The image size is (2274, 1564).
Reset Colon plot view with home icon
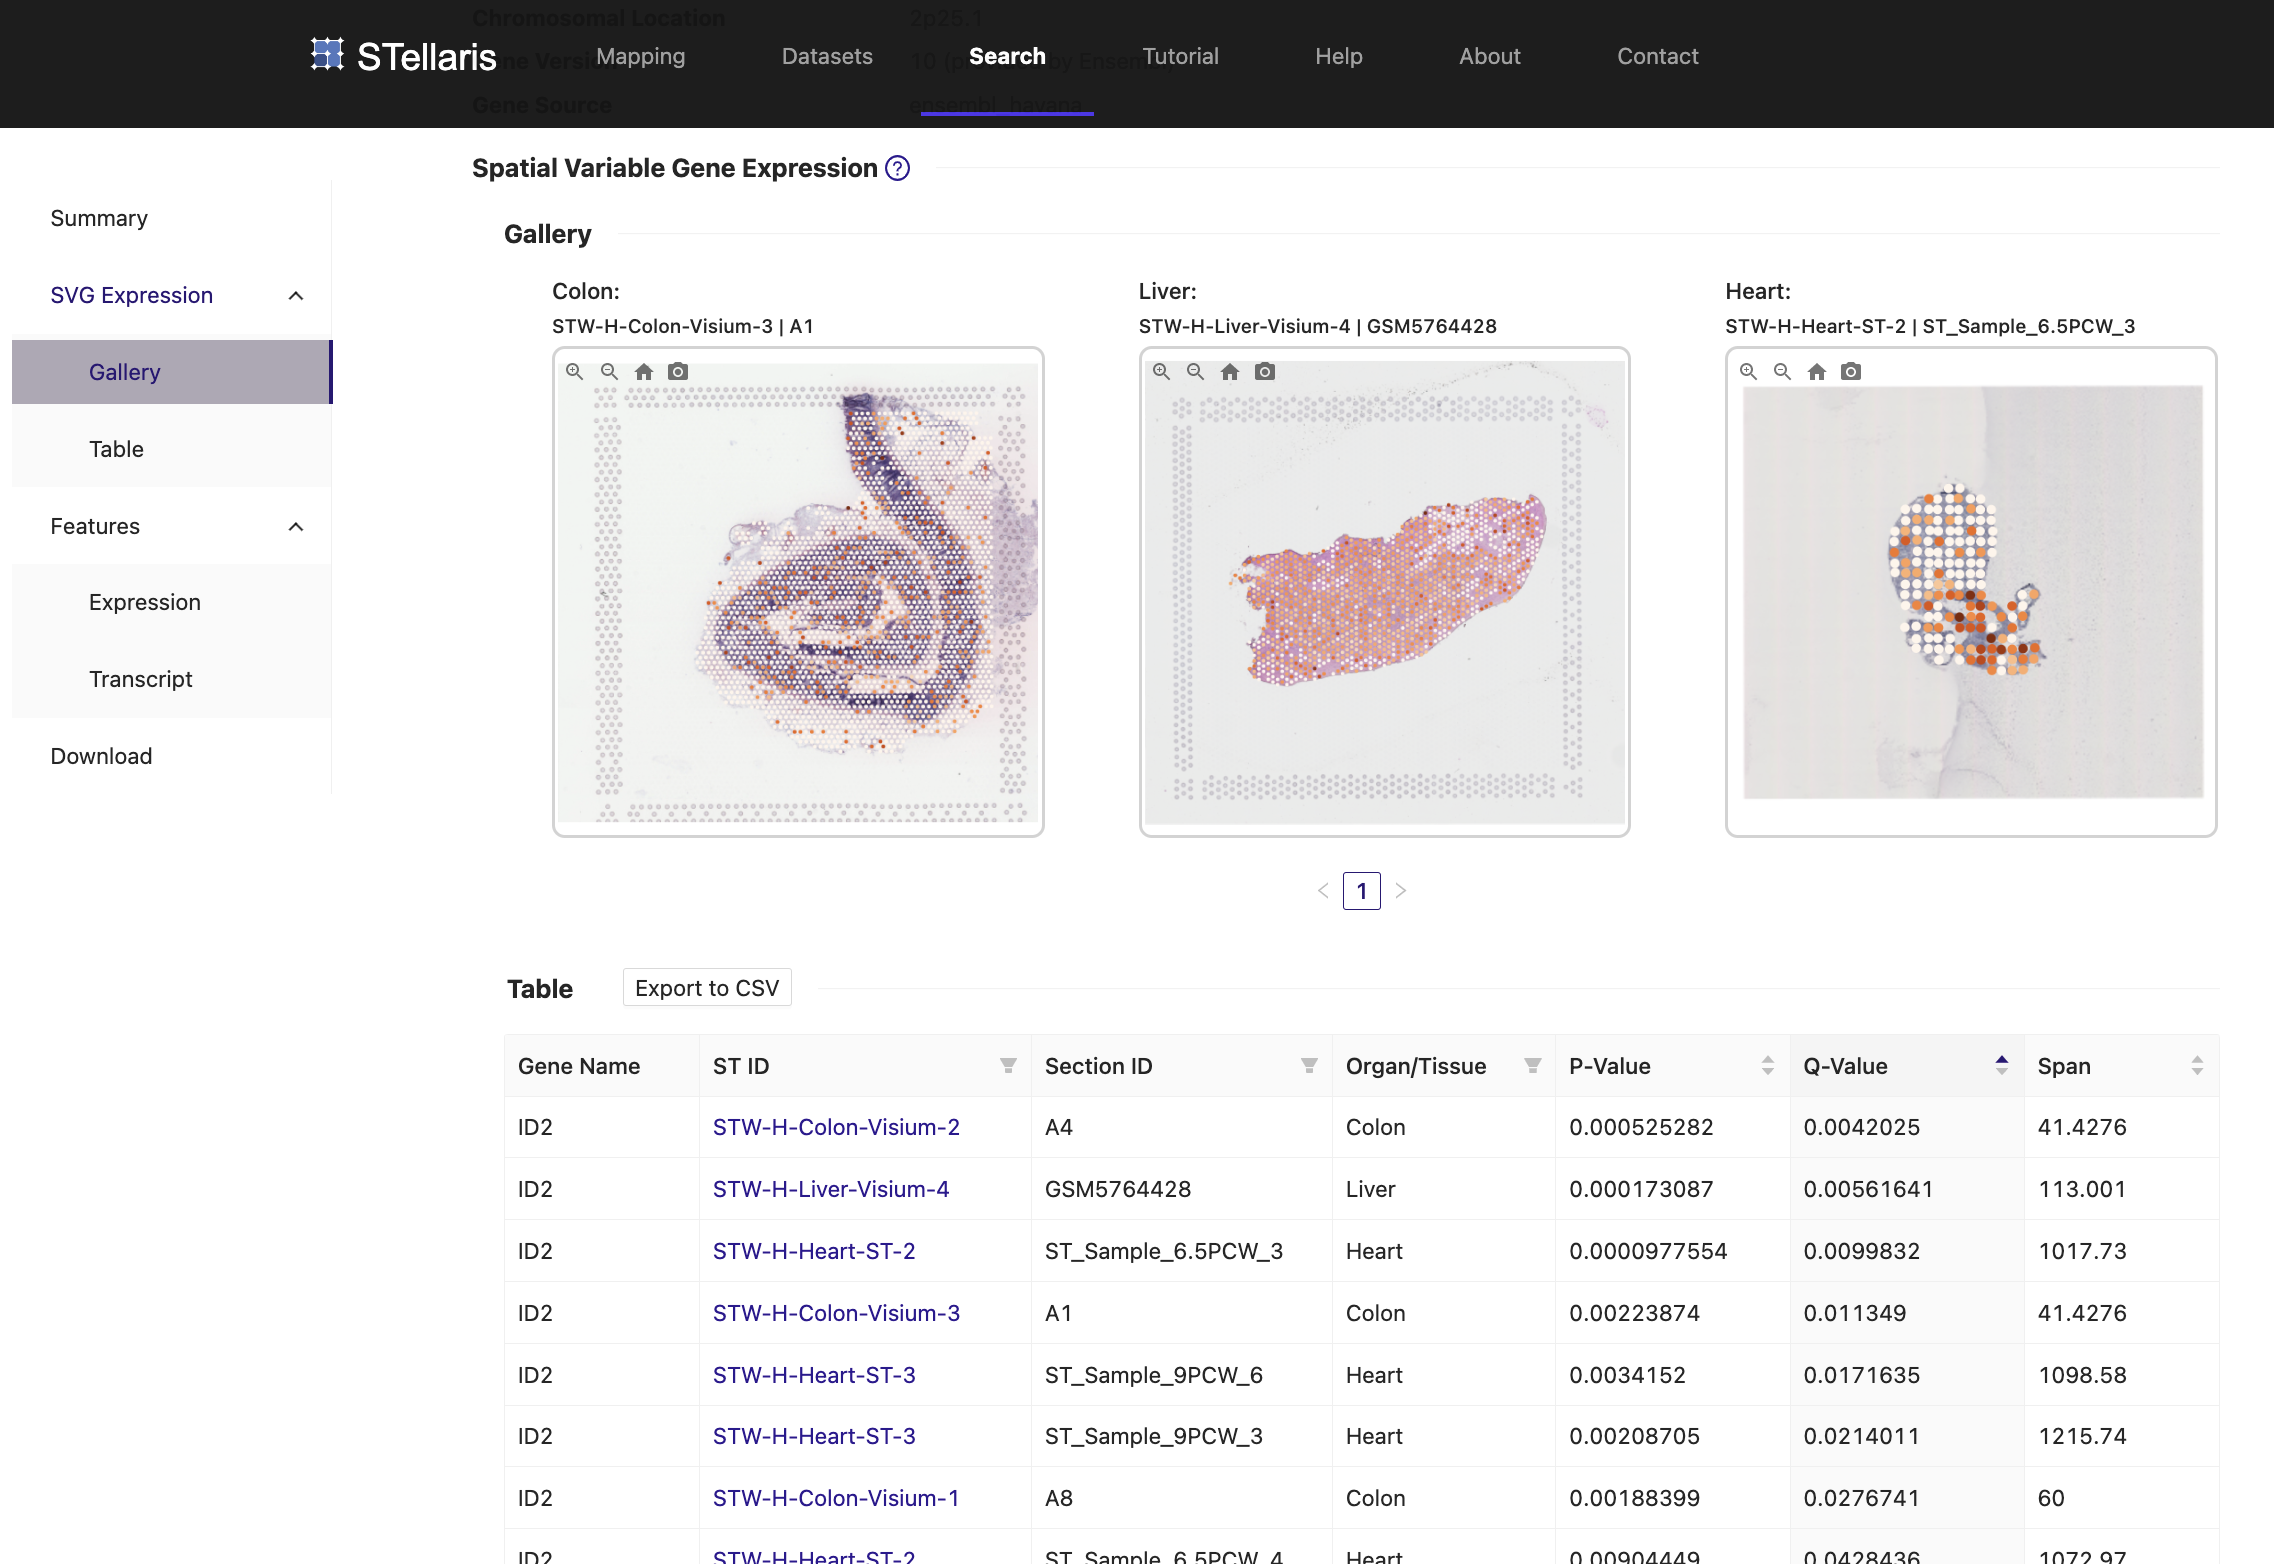(644, 371)
